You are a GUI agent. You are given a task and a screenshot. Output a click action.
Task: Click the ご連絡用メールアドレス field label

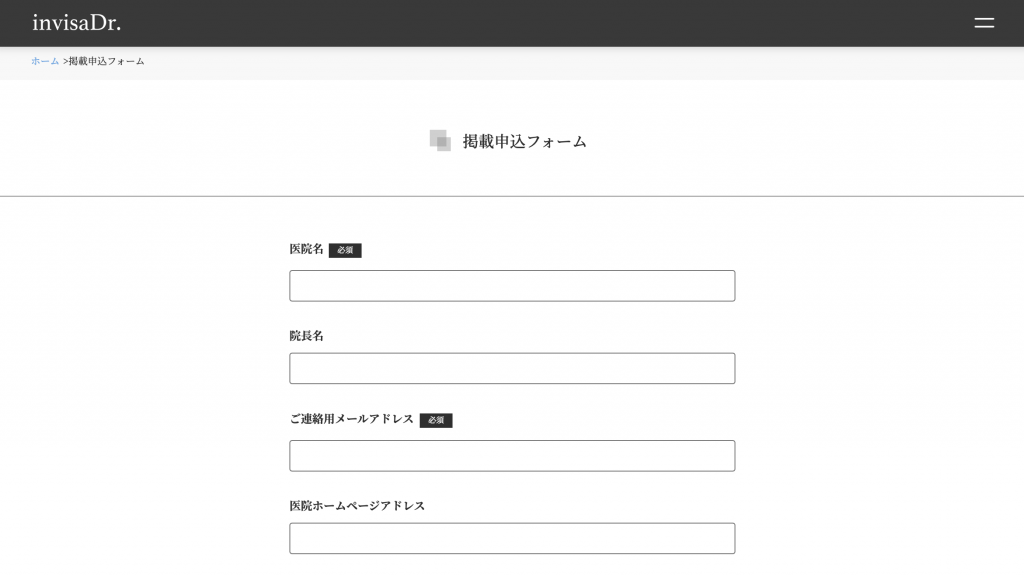(351, 419)
